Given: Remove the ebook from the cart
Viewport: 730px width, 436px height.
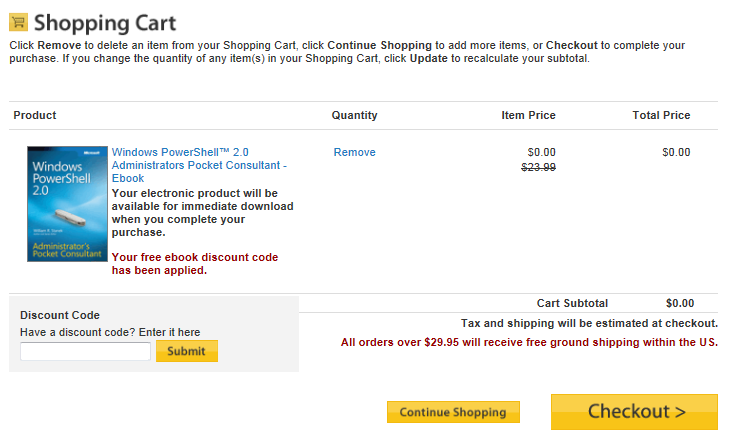Looking at the screenshot, I should 354,152.
